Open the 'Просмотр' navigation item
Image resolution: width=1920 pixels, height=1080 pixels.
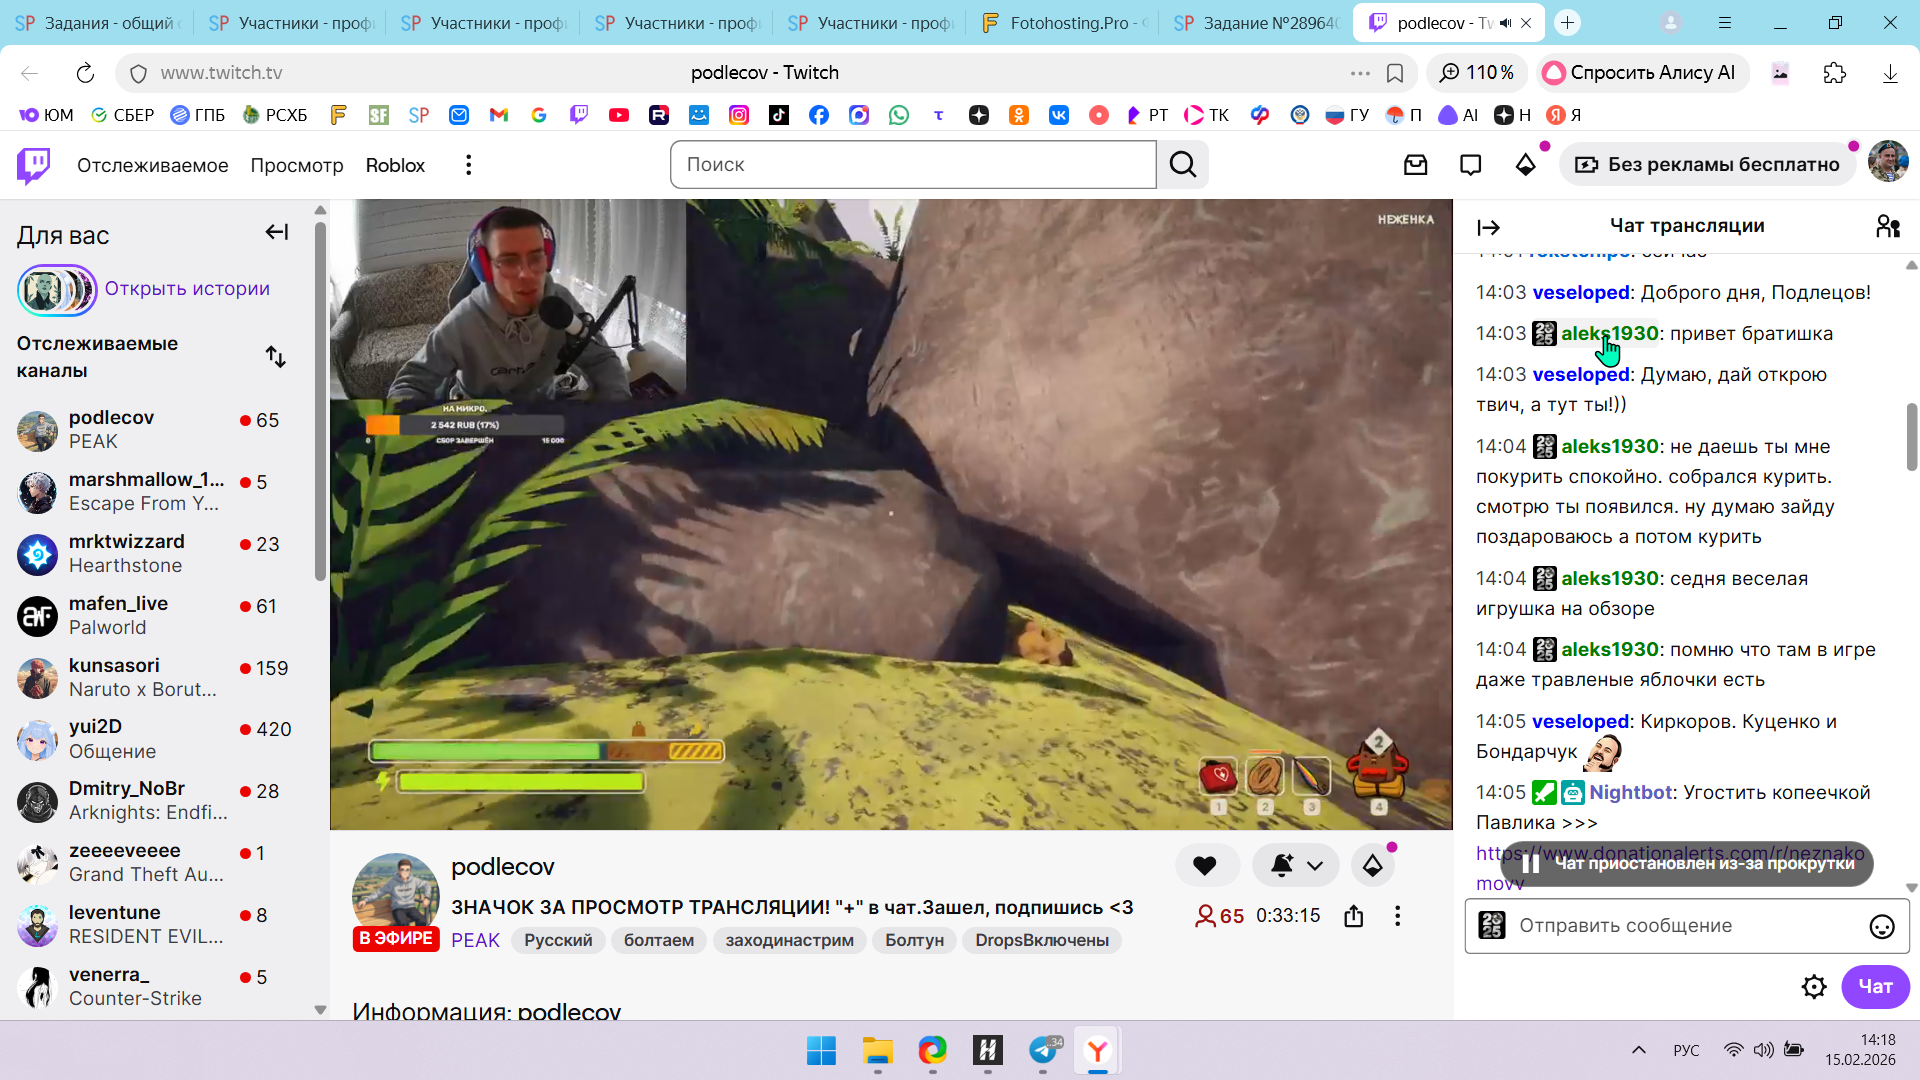point(297,165)
